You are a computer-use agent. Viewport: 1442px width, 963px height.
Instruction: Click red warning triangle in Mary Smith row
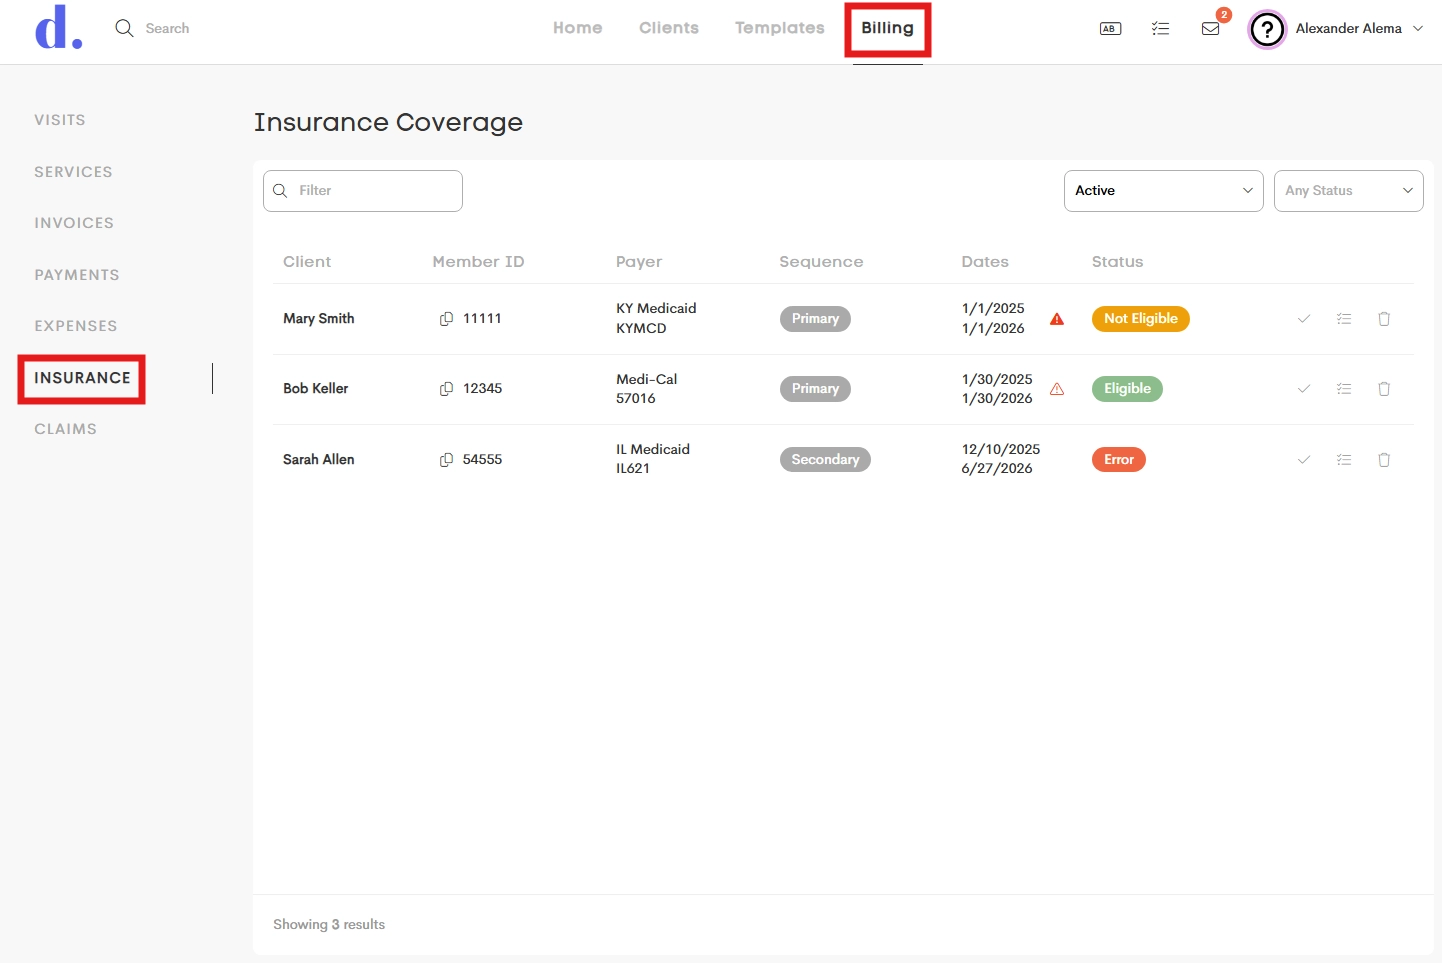1057,319
